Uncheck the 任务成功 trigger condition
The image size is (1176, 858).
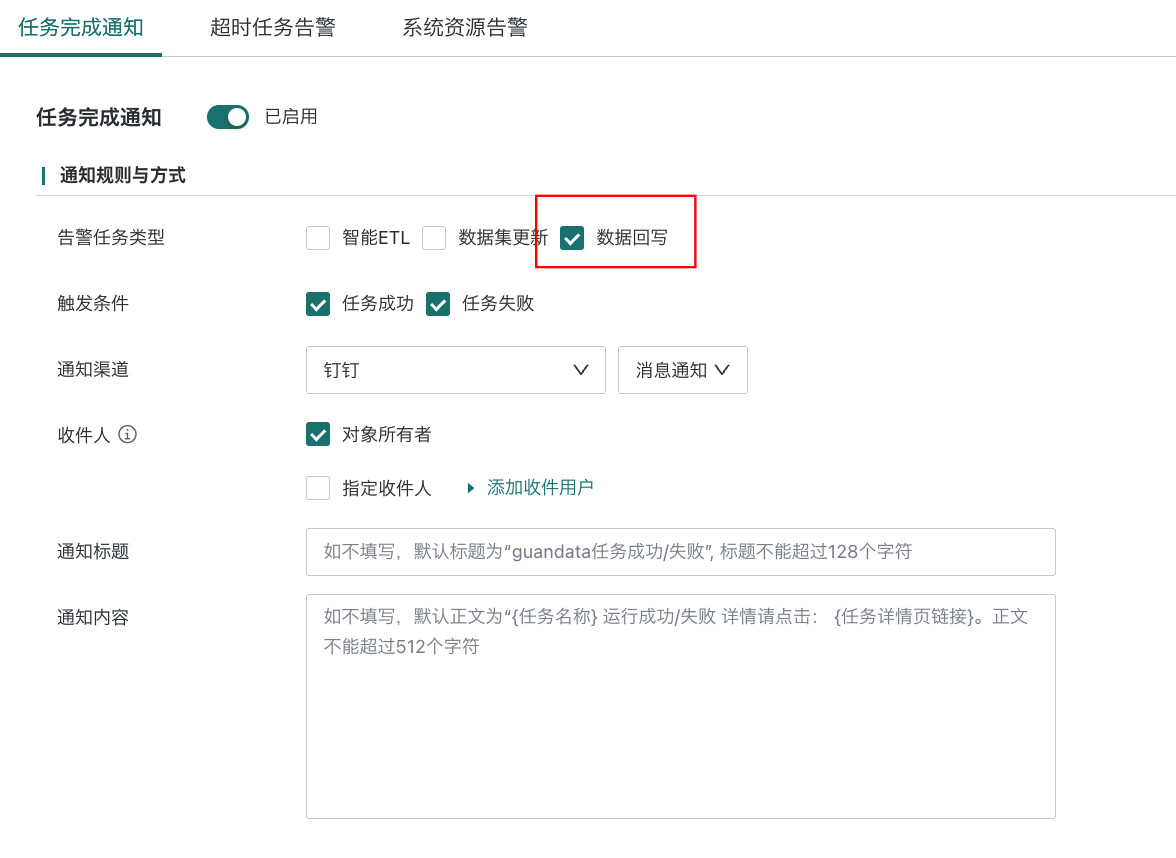point(317,303)
